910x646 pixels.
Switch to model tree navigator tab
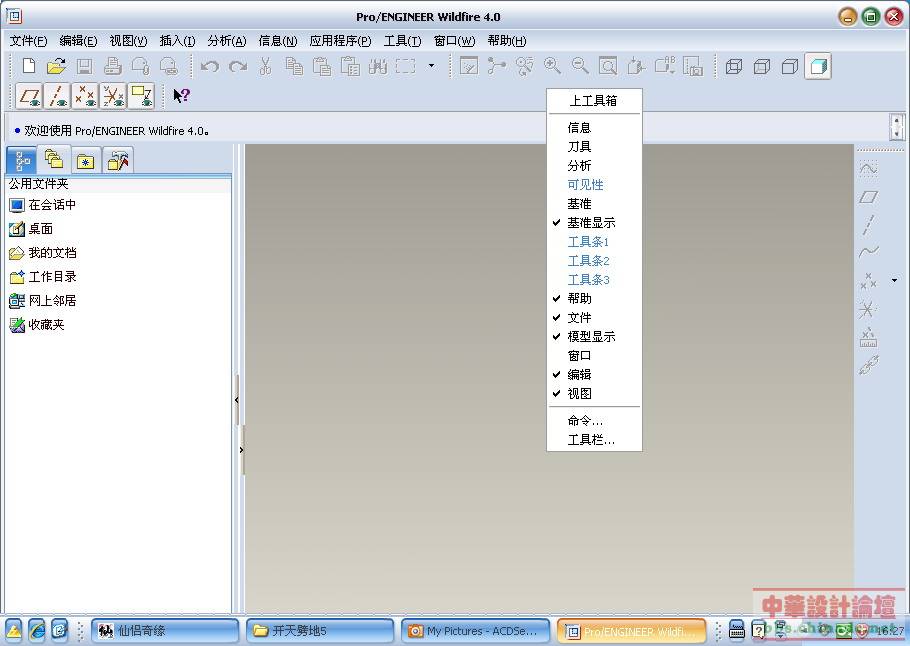(x=21, y=160)
